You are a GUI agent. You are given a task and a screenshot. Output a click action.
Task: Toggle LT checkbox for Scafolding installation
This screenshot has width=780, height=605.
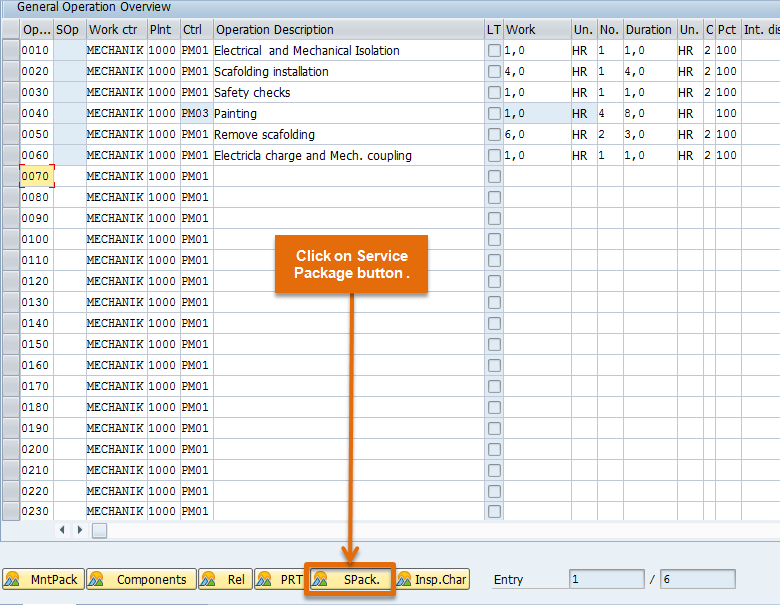[494, 72]
